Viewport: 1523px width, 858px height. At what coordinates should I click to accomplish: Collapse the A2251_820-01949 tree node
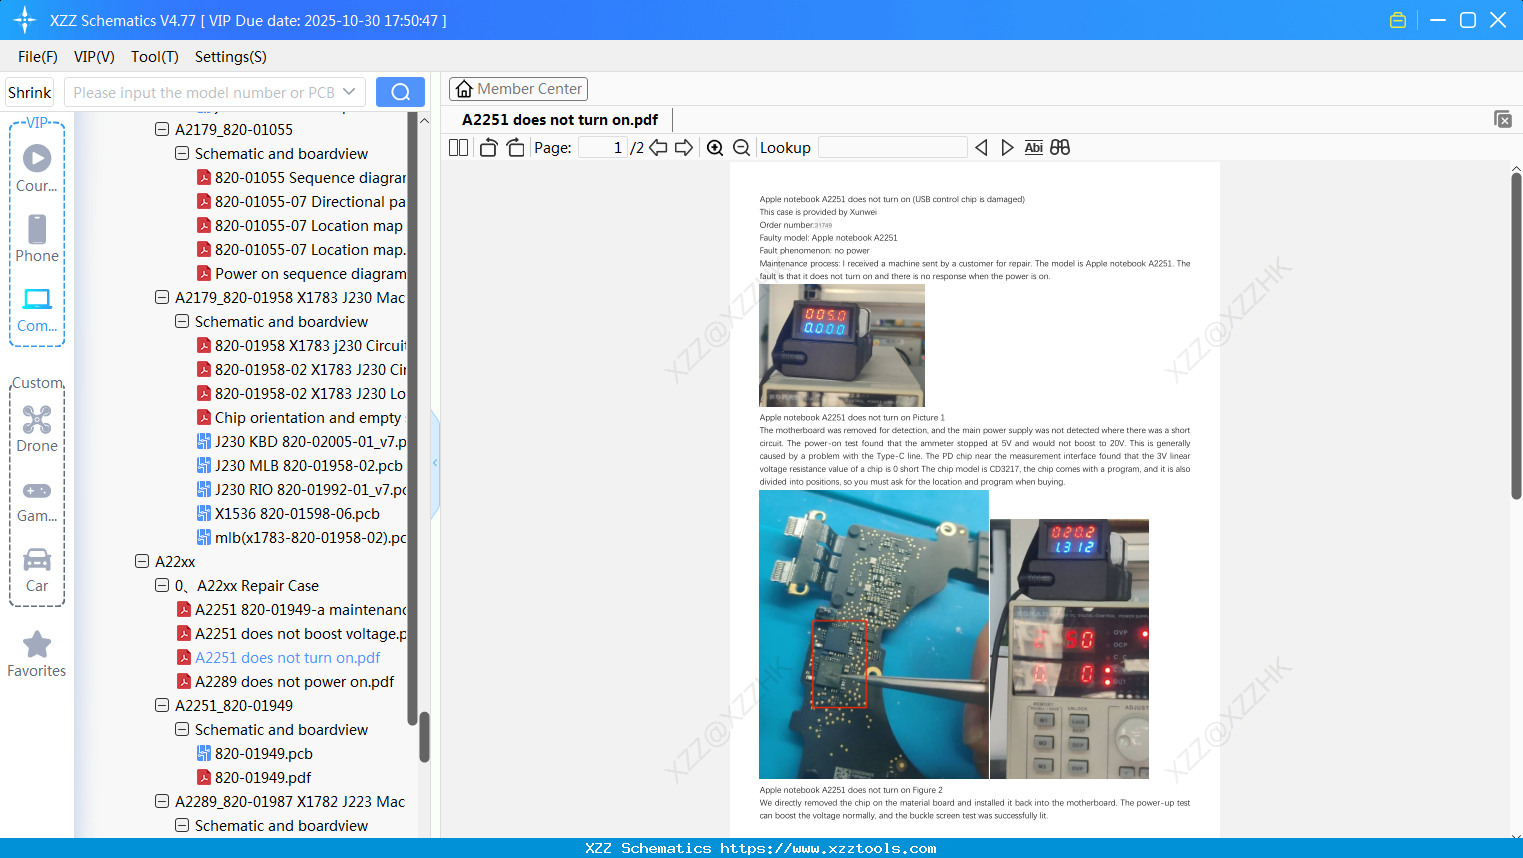162,705
